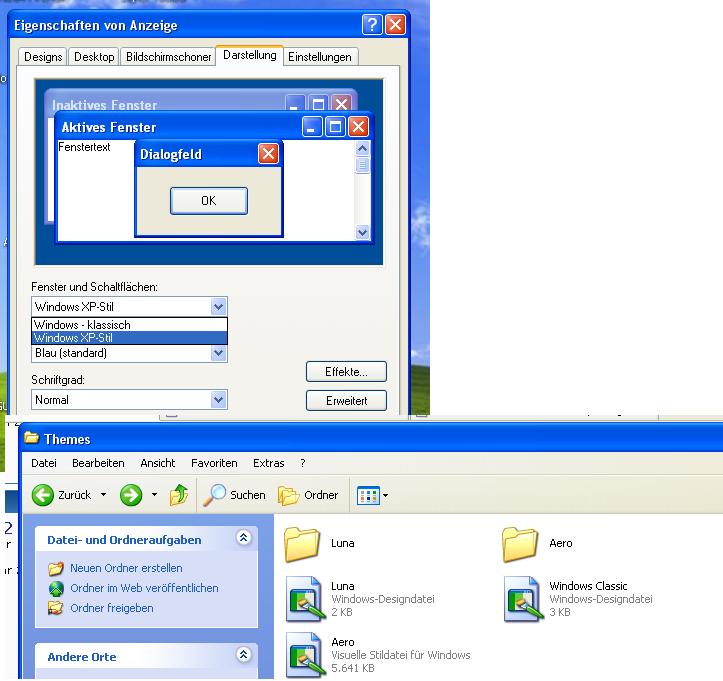This screenshot has height=681, width=723.
Task: Select the Windows Classic design file icon
Action: point(522,599)
